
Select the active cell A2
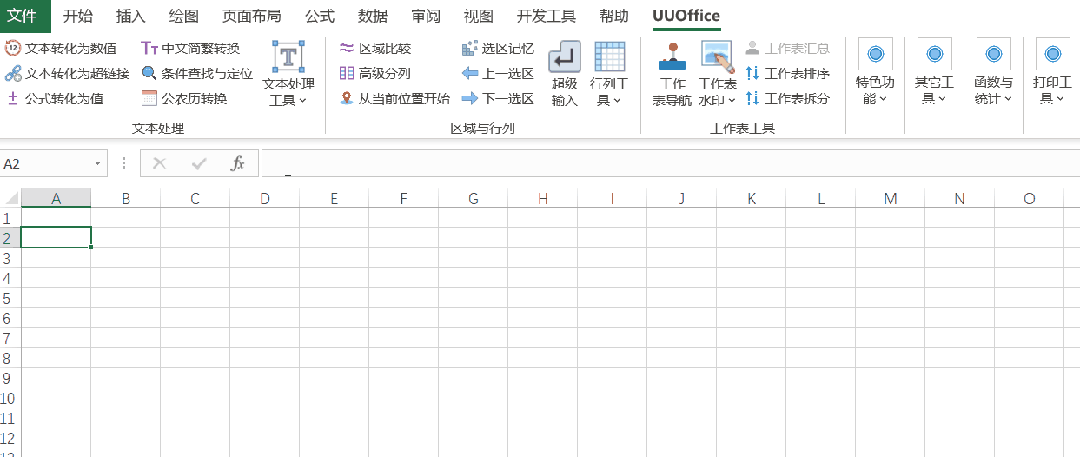click(56, 237)
